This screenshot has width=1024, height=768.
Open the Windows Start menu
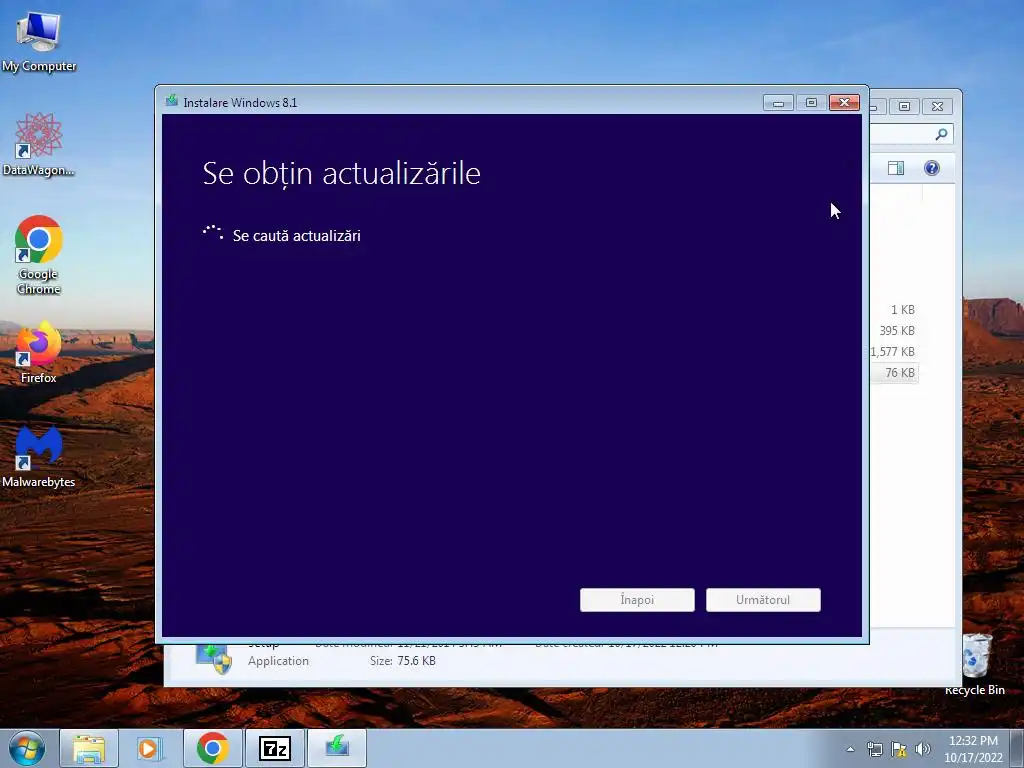tap(27, 748)
